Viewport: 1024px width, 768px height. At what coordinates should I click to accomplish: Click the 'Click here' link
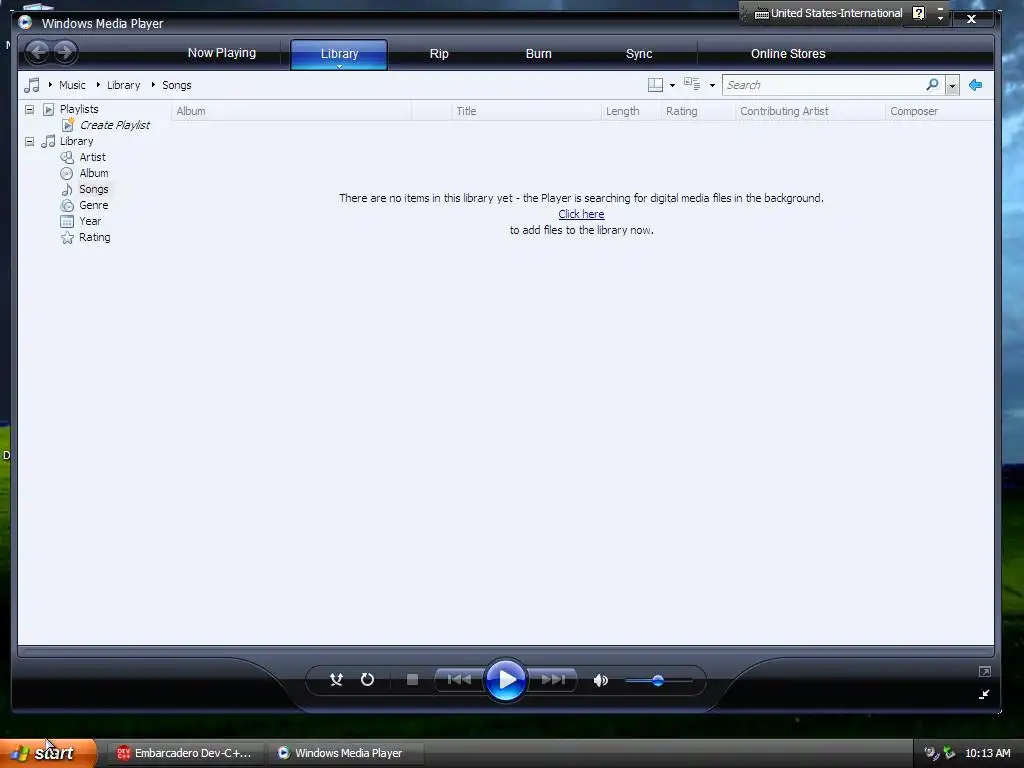point(581,214)
